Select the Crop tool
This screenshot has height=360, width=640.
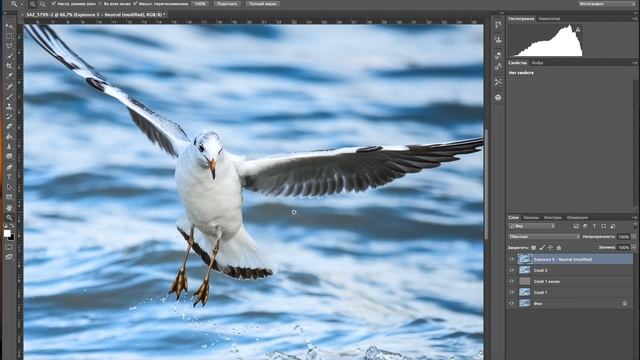point(9,66)
